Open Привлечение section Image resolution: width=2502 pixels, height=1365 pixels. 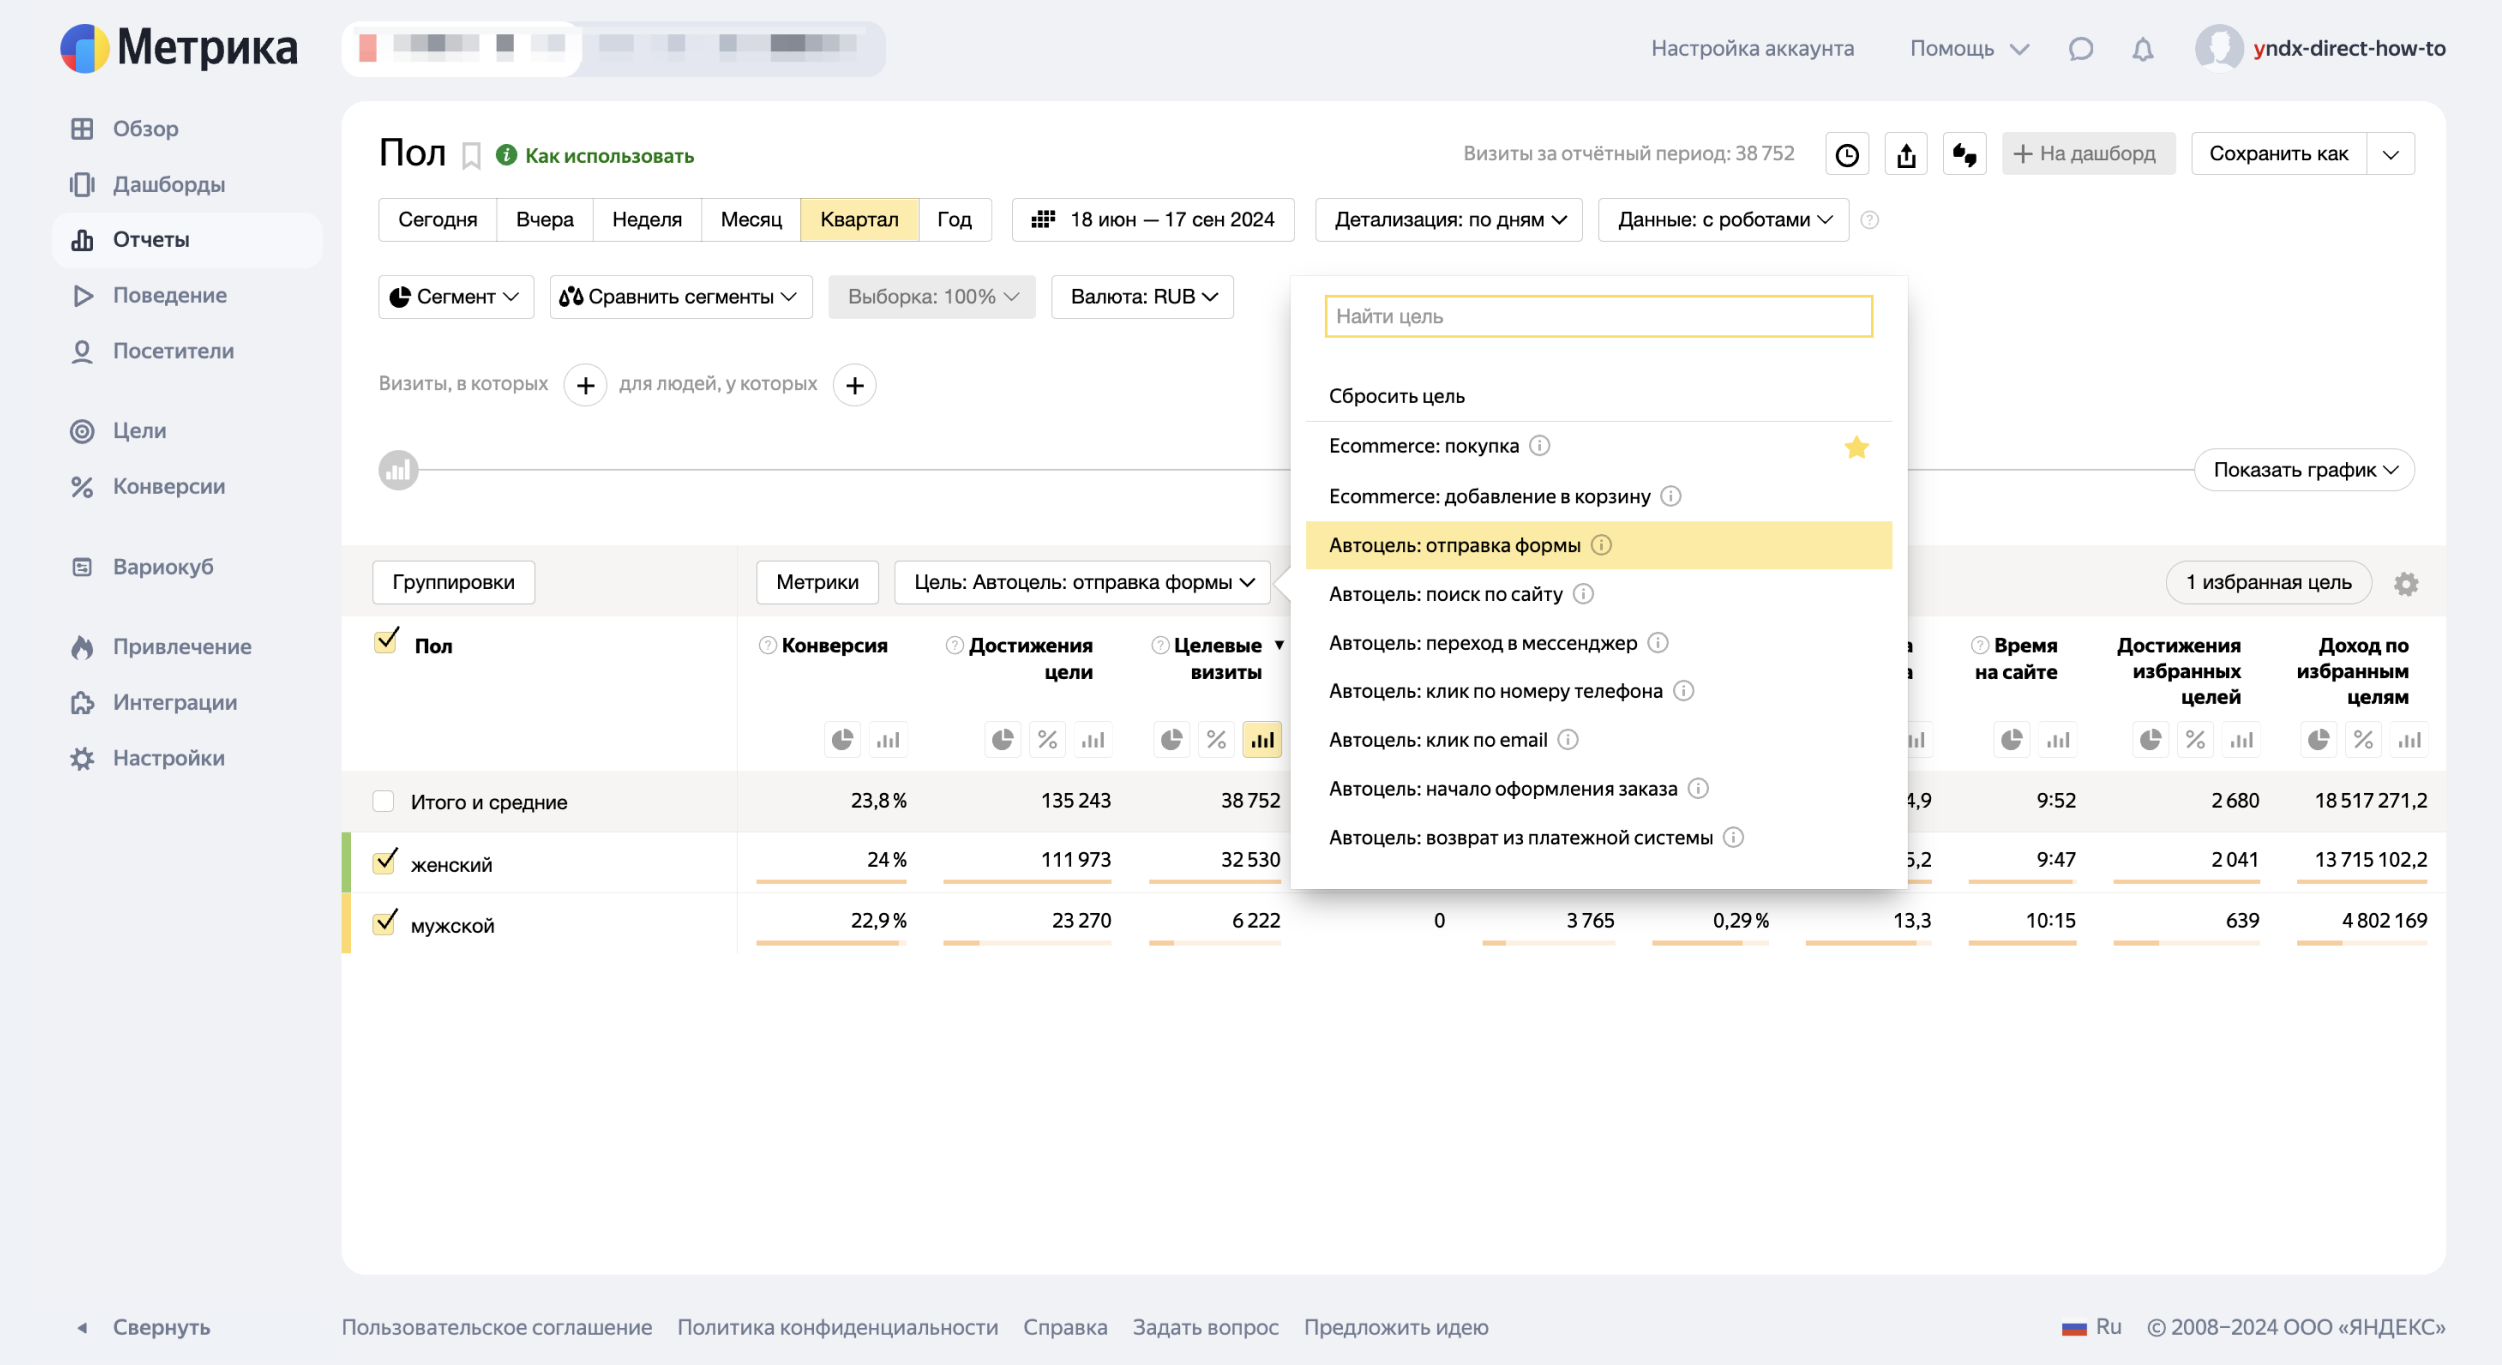coord(161,647)
